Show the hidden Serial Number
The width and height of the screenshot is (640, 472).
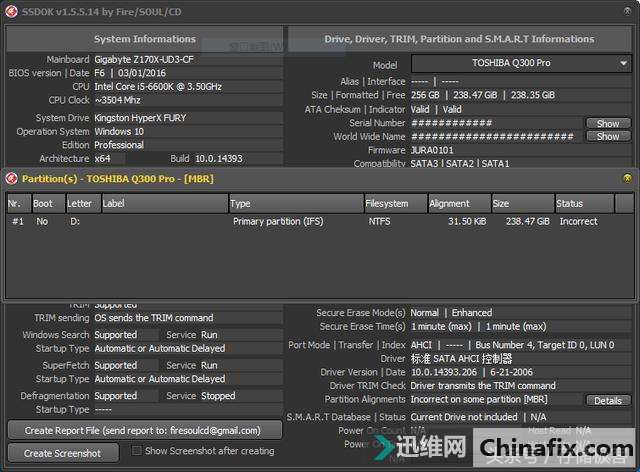(608, 123)
